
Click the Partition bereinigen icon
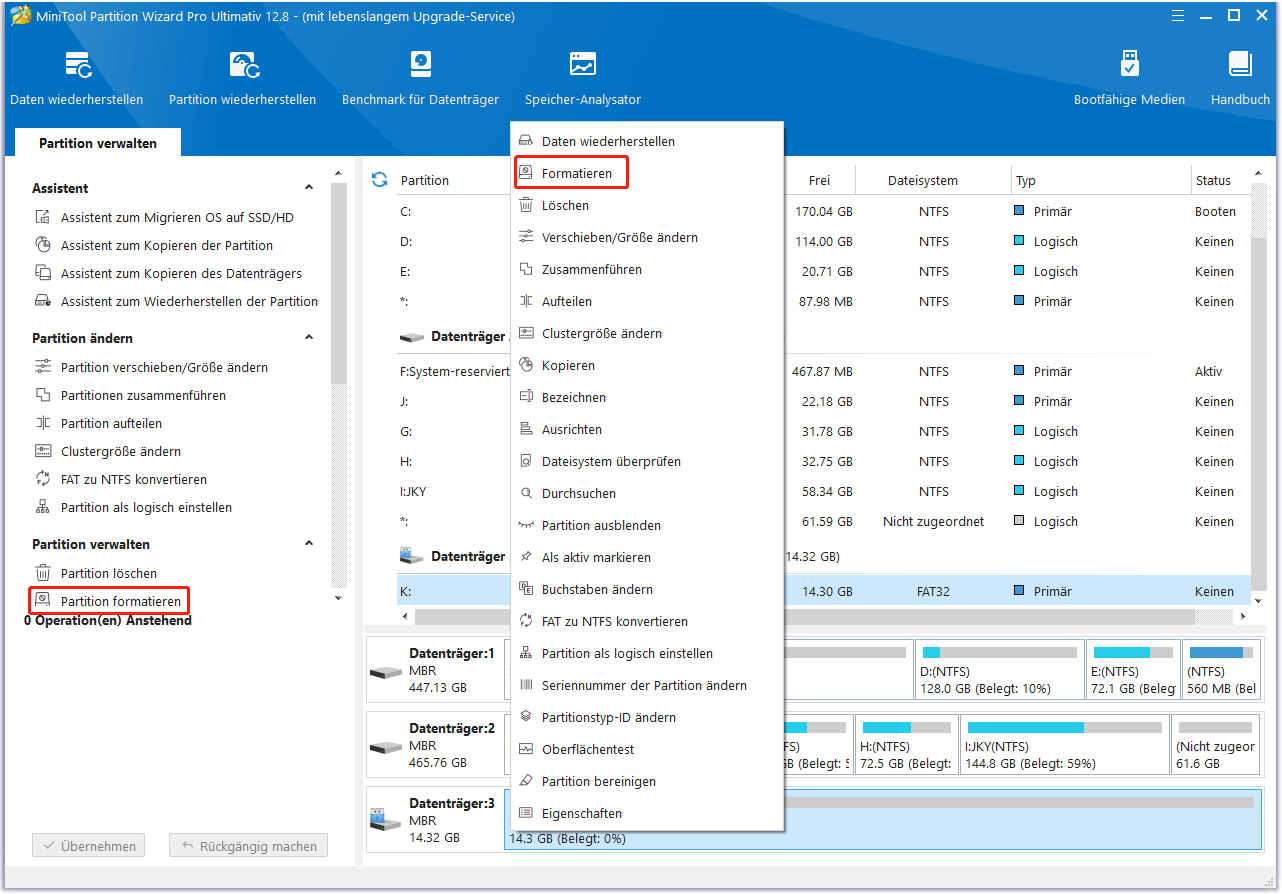point(526,781)
